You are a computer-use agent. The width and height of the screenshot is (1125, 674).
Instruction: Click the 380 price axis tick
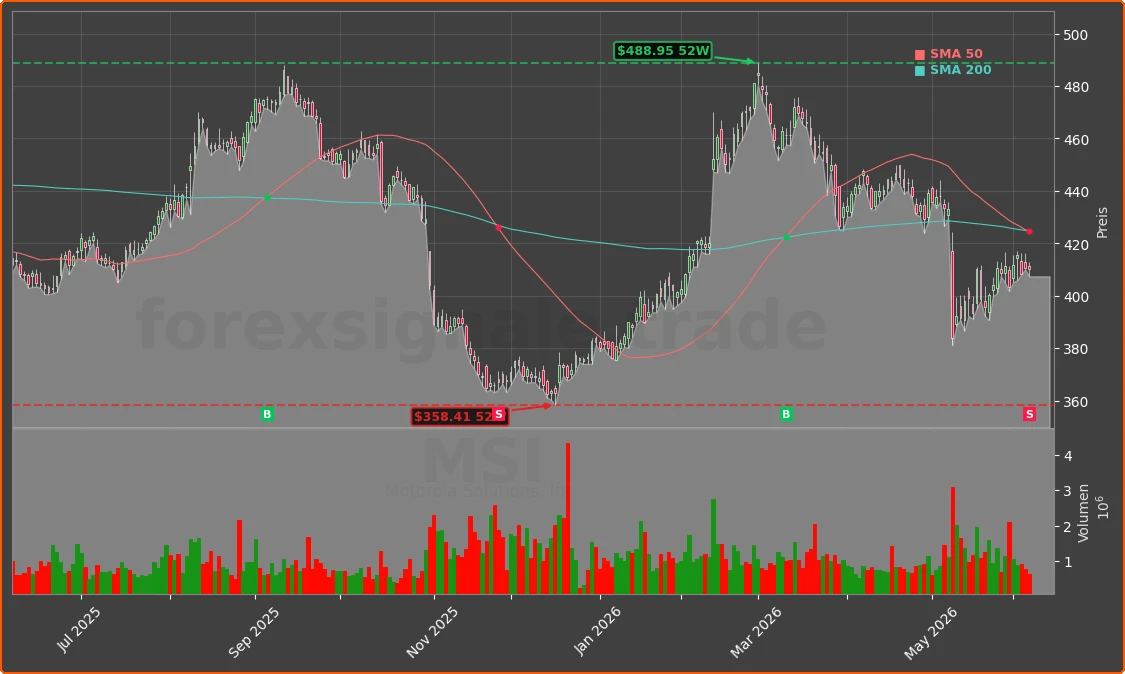click(1075, 350)
